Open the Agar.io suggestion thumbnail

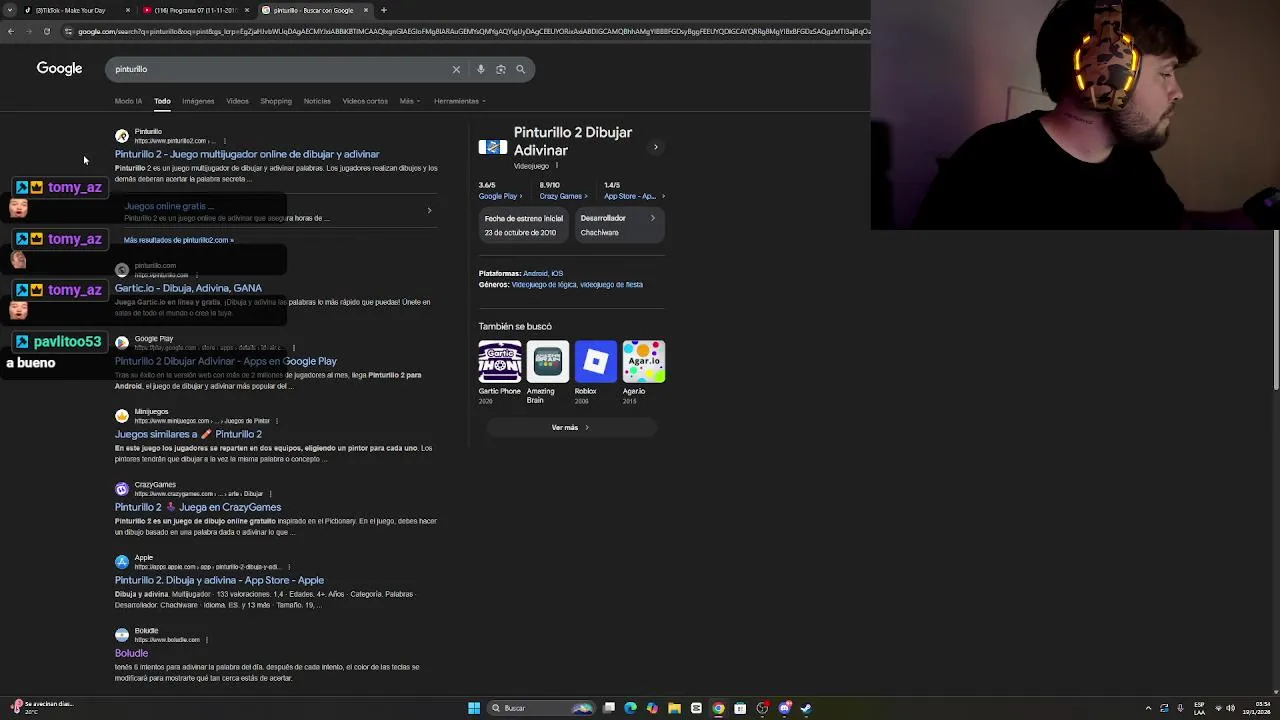click(x=644, y=362)
